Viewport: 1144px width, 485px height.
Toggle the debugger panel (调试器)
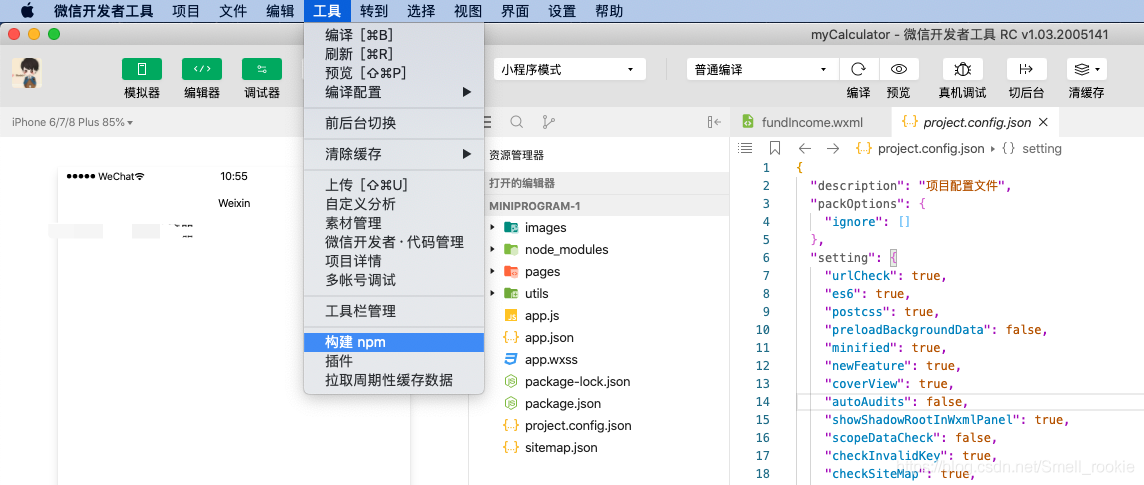[x=262, y=69]
